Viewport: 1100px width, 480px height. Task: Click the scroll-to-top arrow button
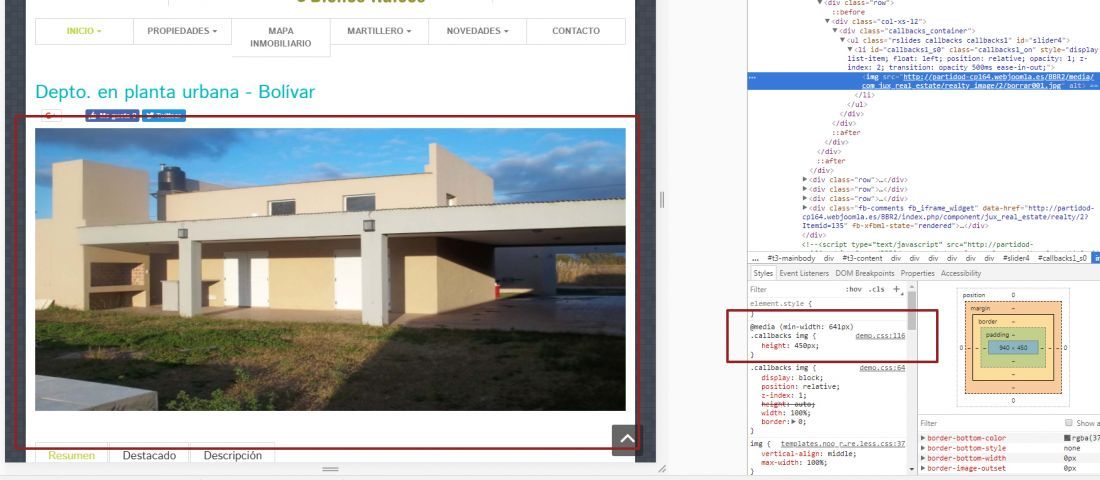pos(627,440)
